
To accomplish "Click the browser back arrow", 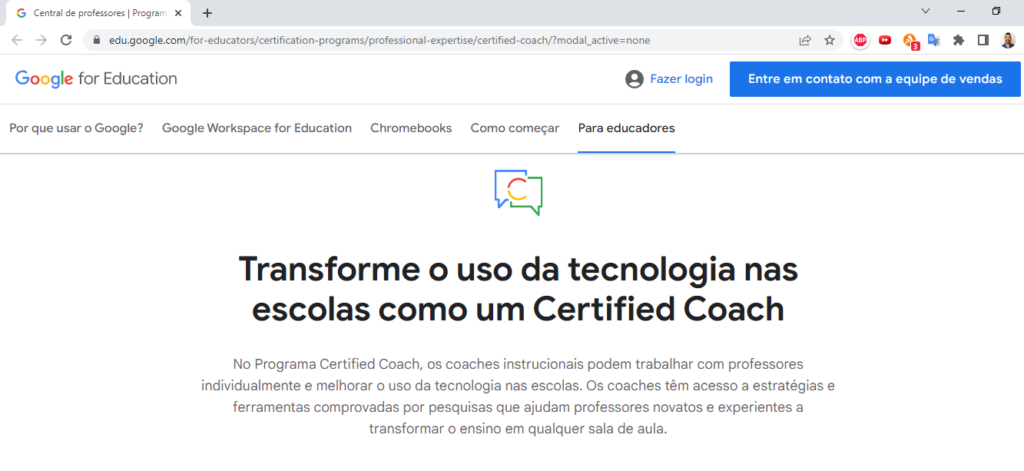I will (17, 40).
